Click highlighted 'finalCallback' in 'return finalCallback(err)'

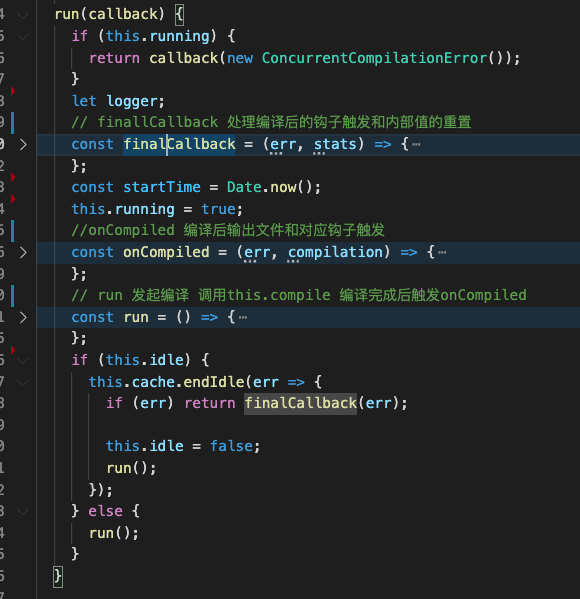tap(300, 403)
